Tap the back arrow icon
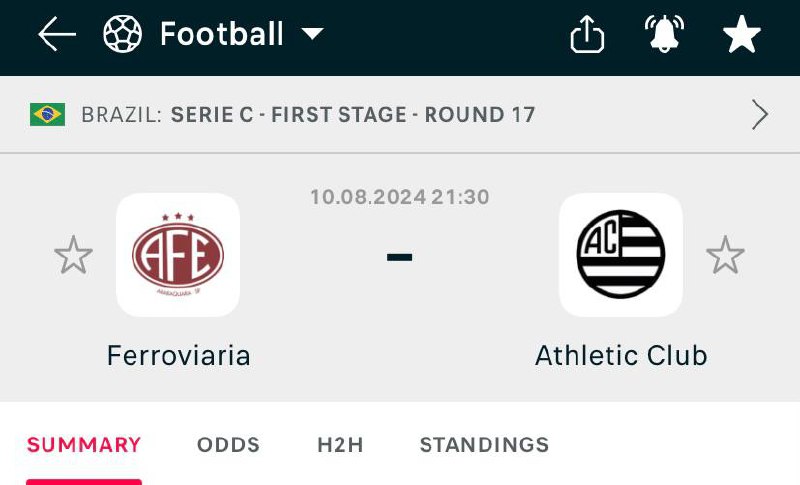800x485 pixels. [x=57, y=35]
